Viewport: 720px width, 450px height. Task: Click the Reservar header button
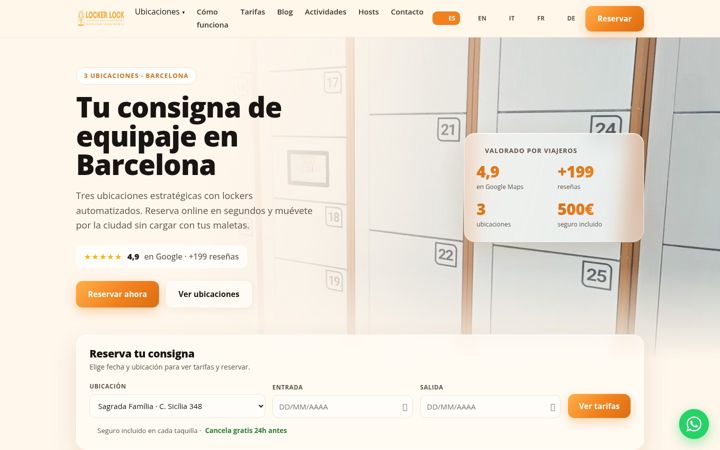(614, 19)
